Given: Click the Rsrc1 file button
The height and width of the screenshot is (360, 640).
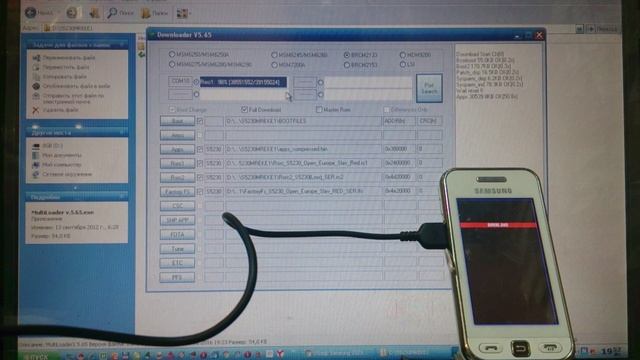Looking at the screenshot, I should (177, 163).
